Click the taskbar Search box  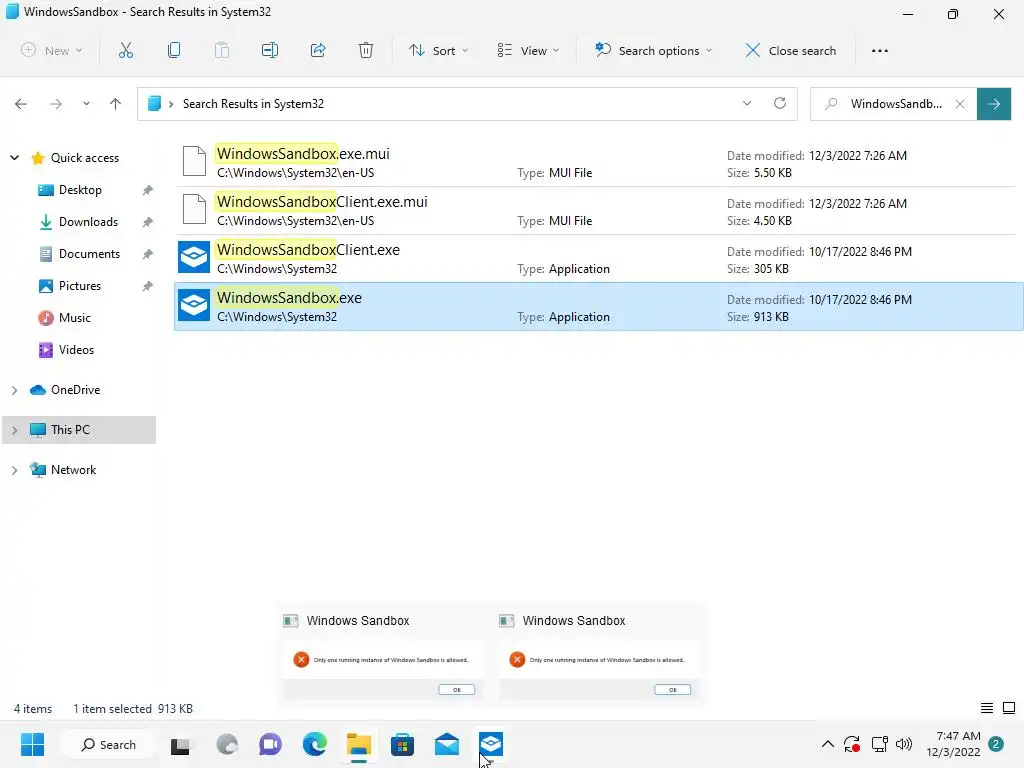108,744
